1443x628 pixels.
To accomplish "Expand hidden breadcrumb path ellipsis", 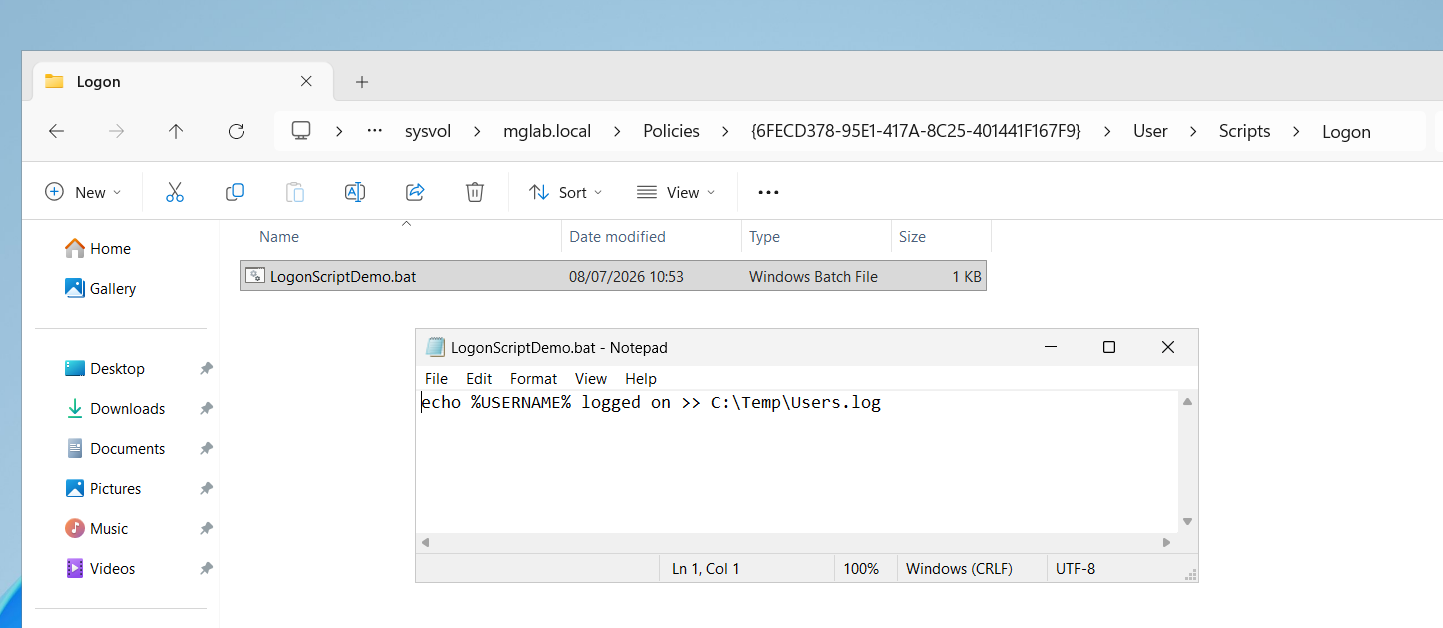I will (375, 131).
